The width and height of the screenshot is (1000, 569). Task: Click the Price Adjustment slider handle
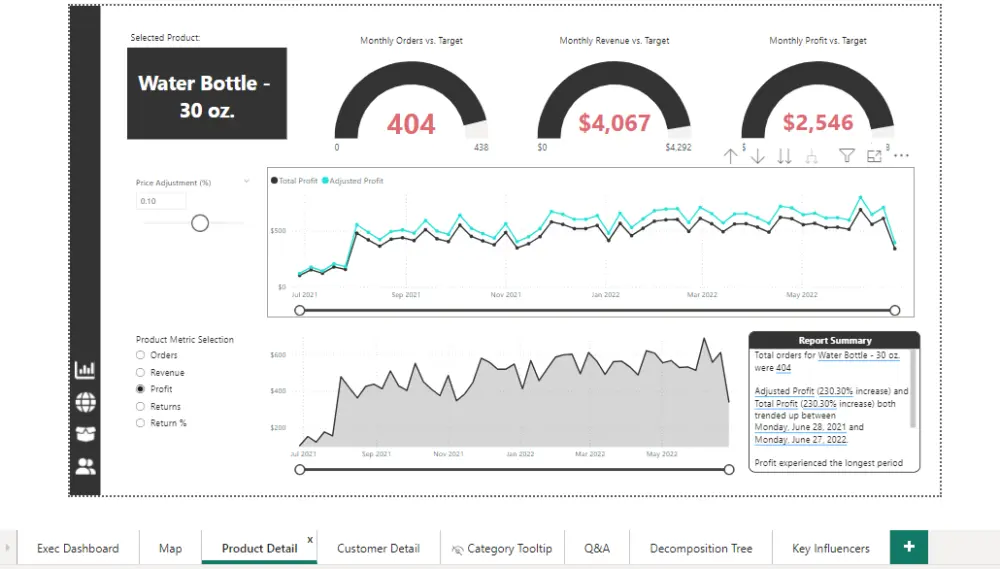(200, 223)
